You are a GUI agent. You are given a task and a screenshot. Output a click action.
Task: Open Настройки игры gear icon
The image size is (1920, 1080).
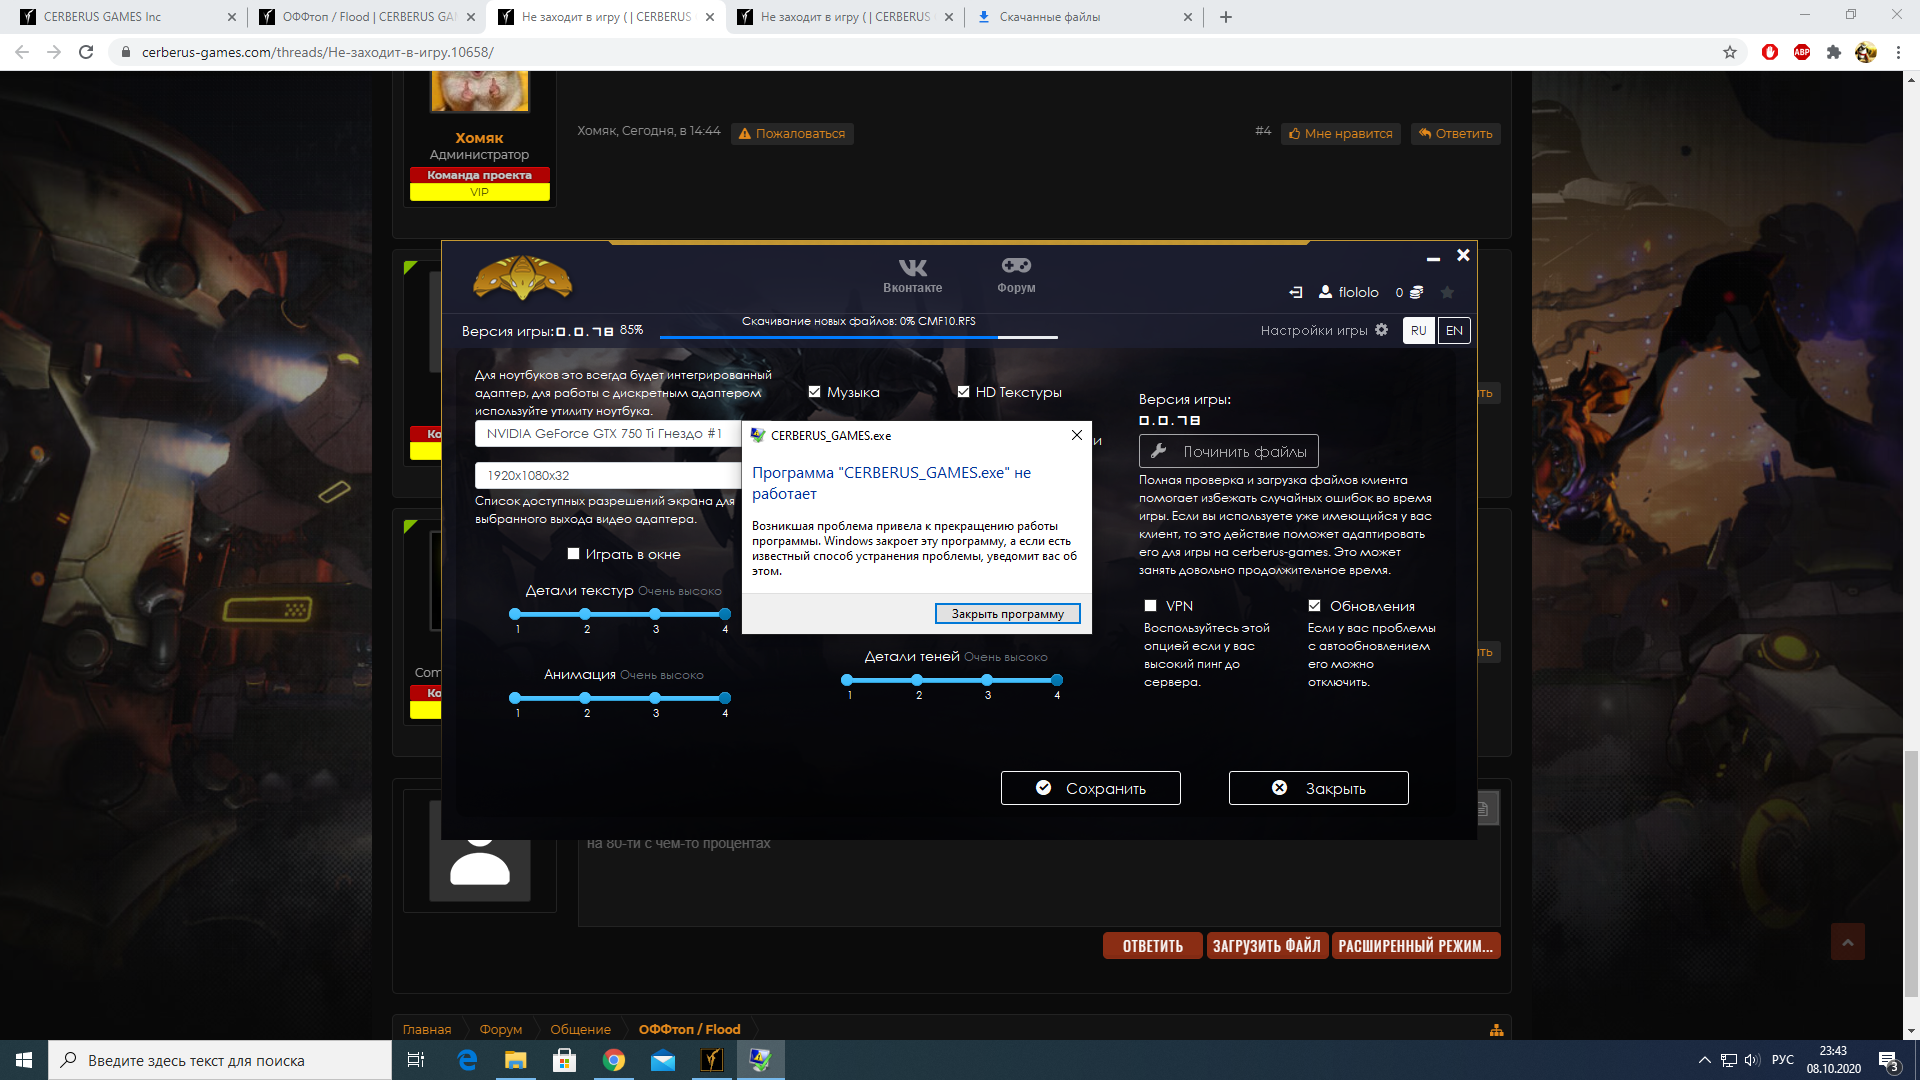click(x=1381, y=330)
